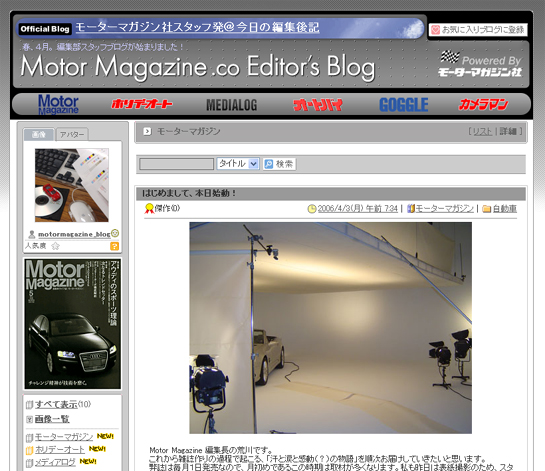Click the list icon beside すべて表示
This screenshot has width=545, height=471.
(x=30, y=405)
